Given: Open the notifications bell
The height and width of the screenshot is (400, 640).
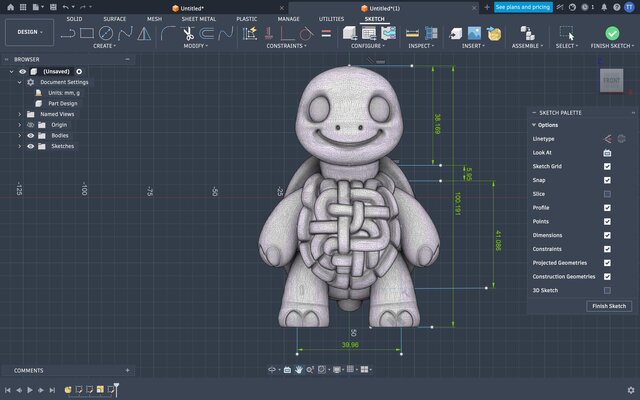Looking at the screenshot, I should [604, 7].
